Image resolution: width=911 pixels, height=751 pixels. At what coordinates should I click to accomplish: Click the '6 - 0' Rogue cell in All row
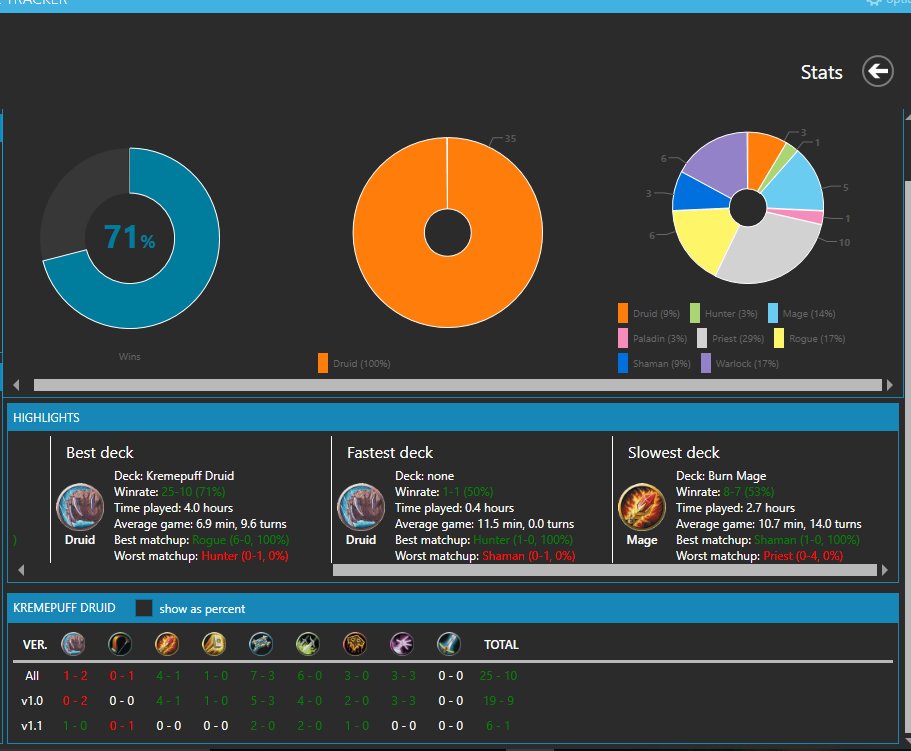(310, 675)
